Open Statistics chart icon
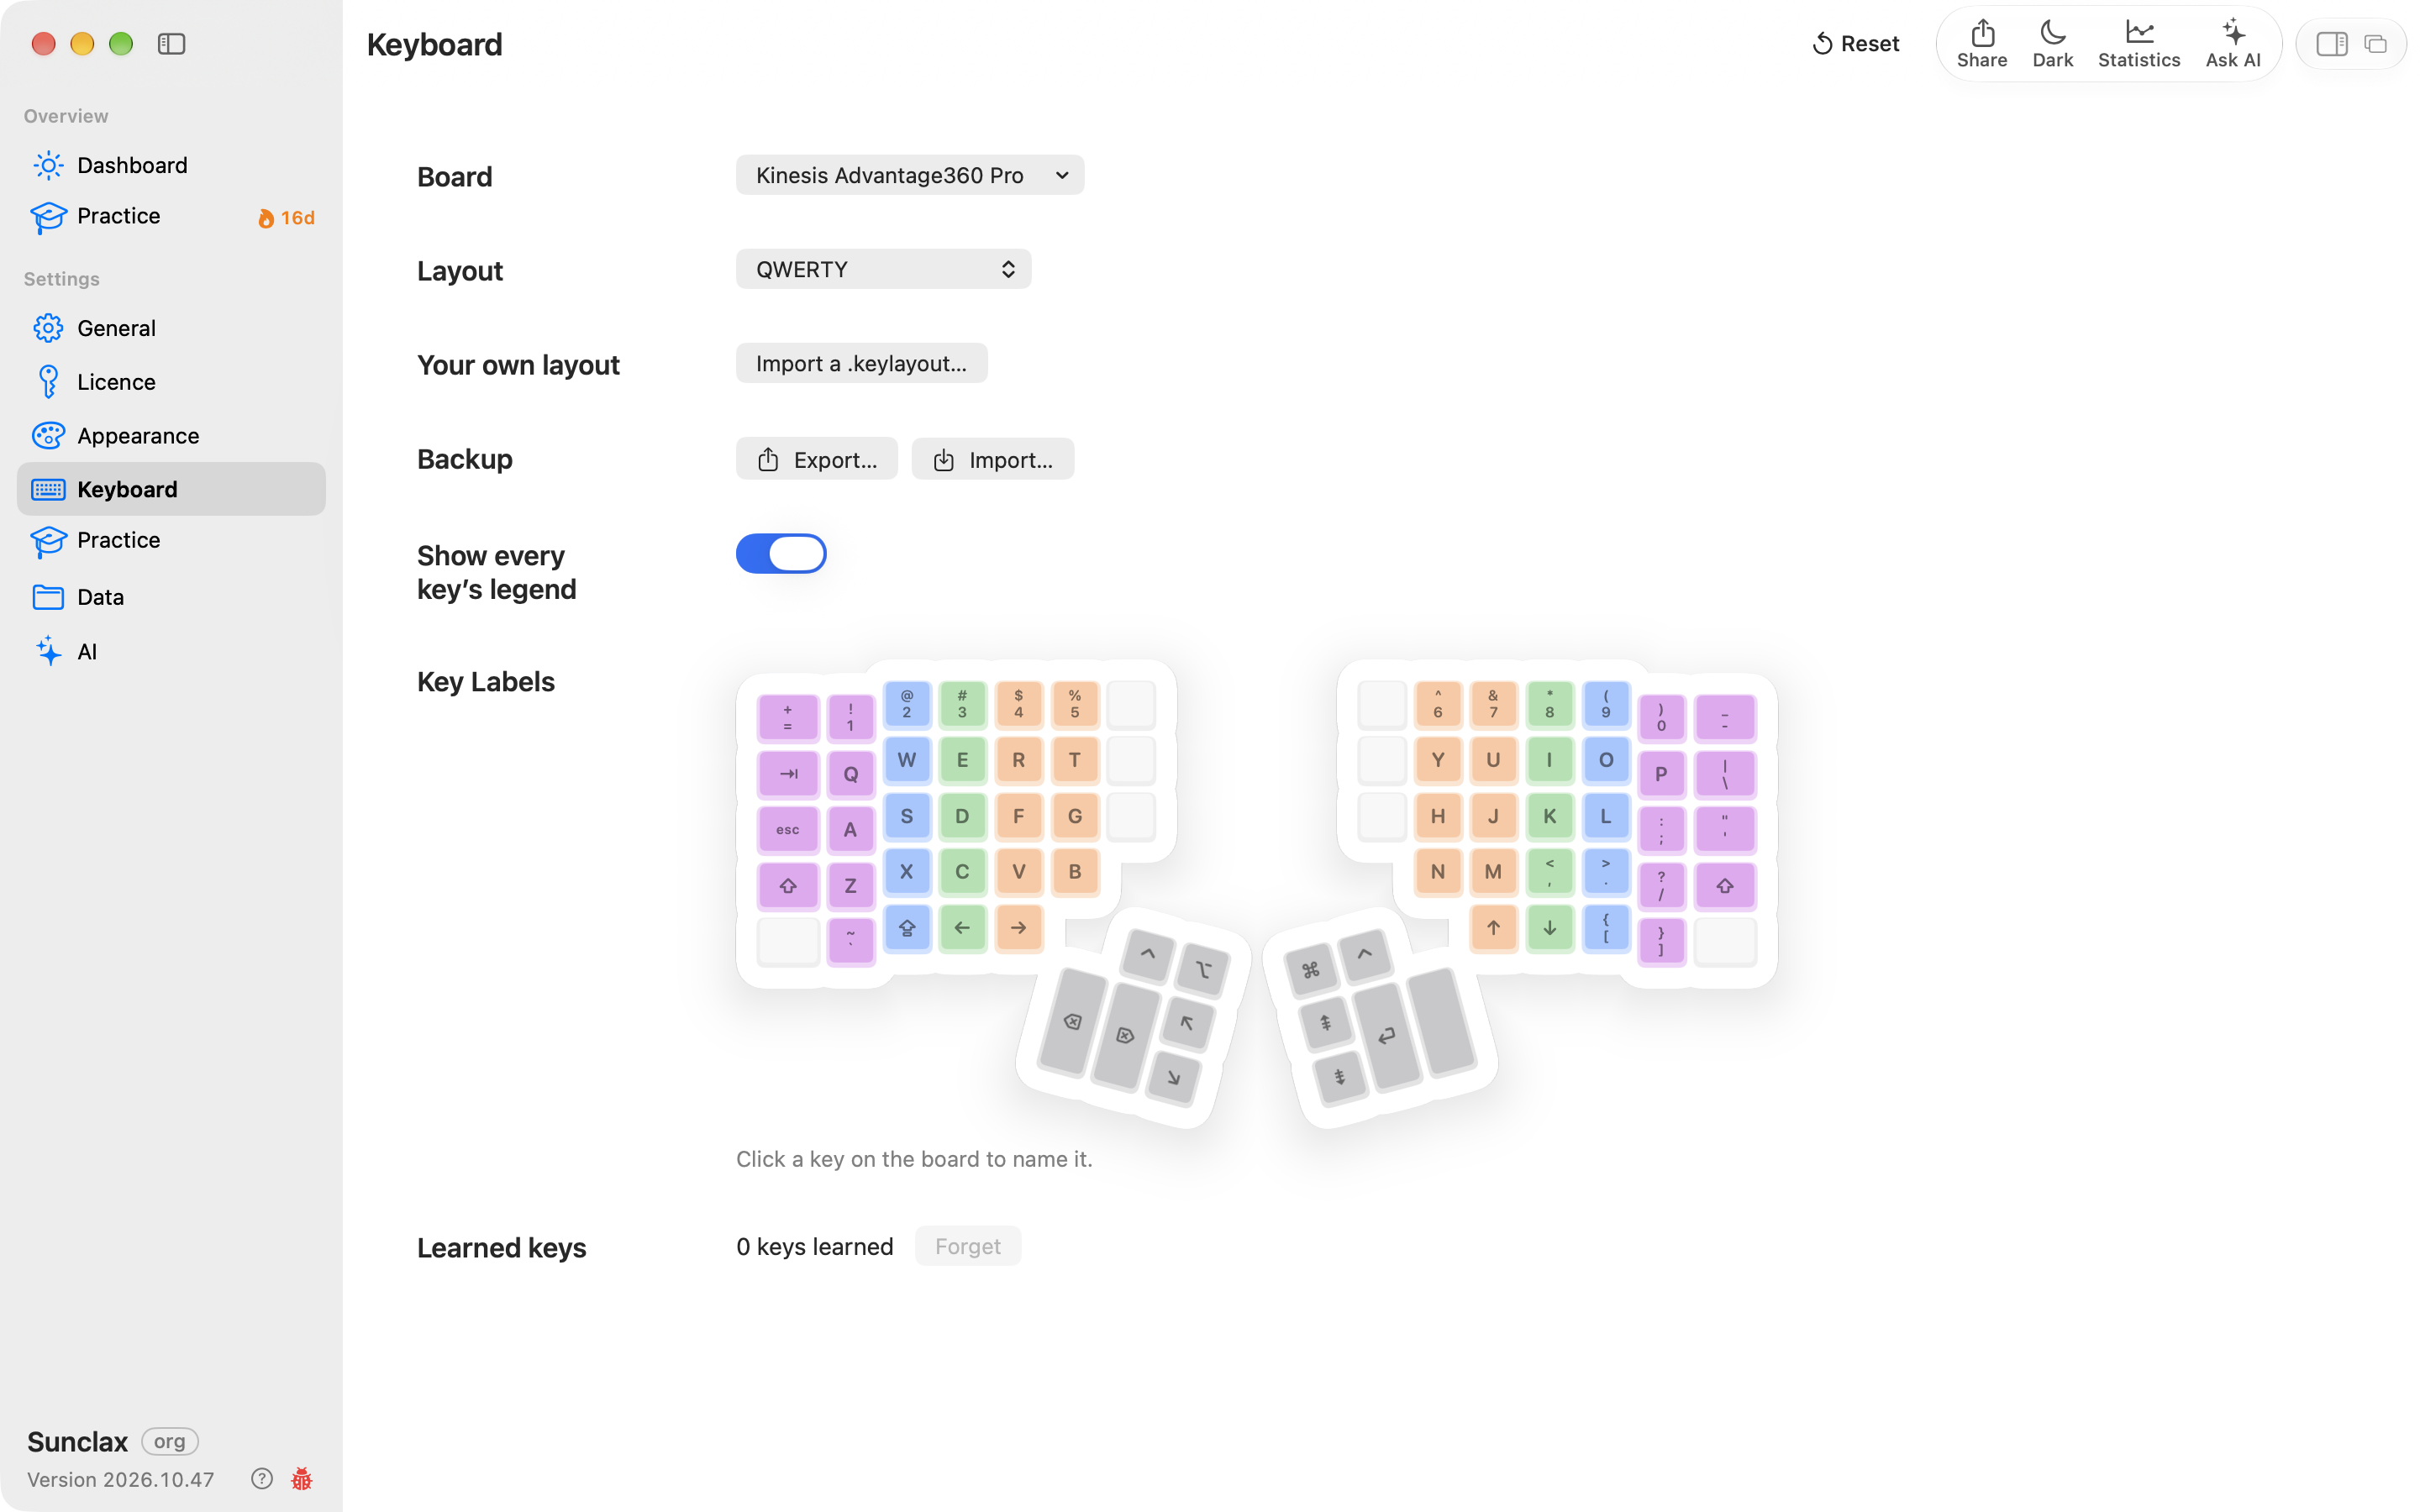The image size is (2420, 1512). [x=2138, y=44]
